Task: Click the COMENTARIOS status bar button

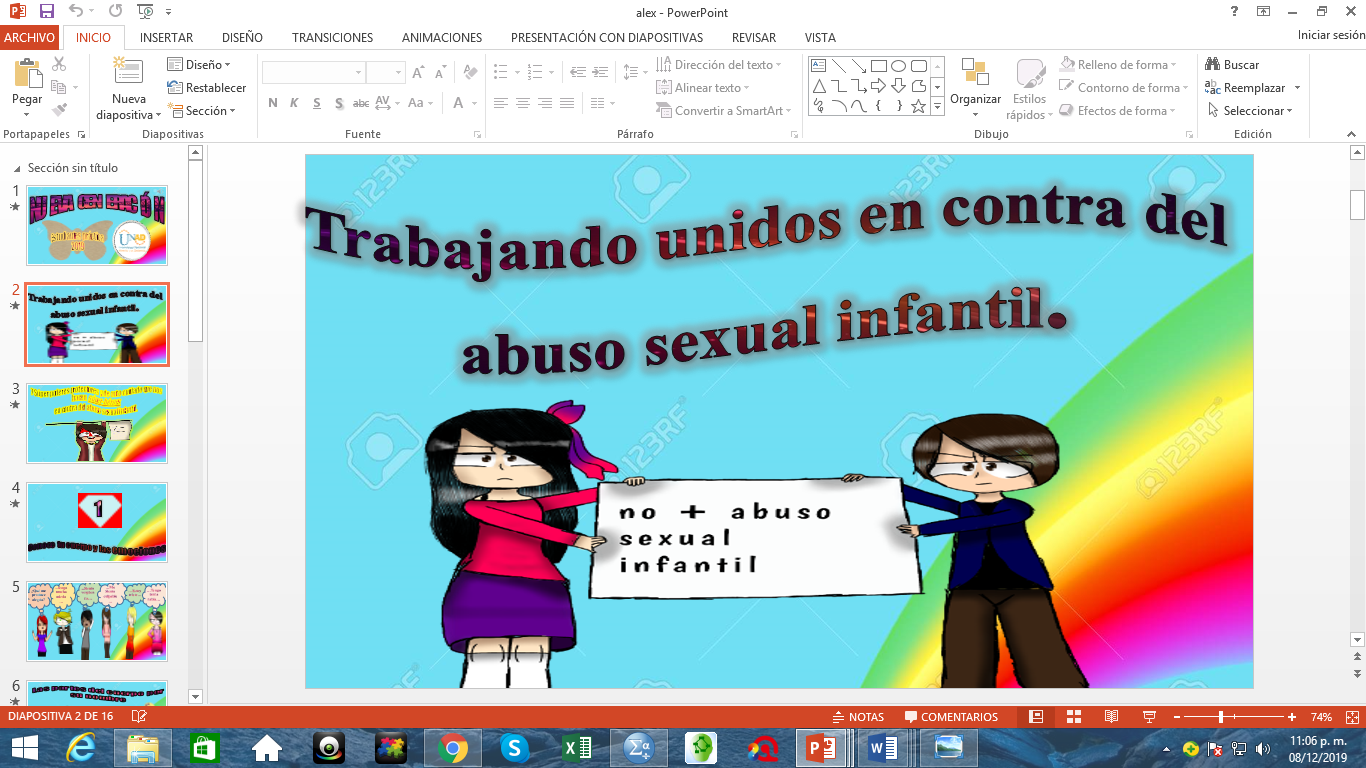Action: (x=951, y=717)
